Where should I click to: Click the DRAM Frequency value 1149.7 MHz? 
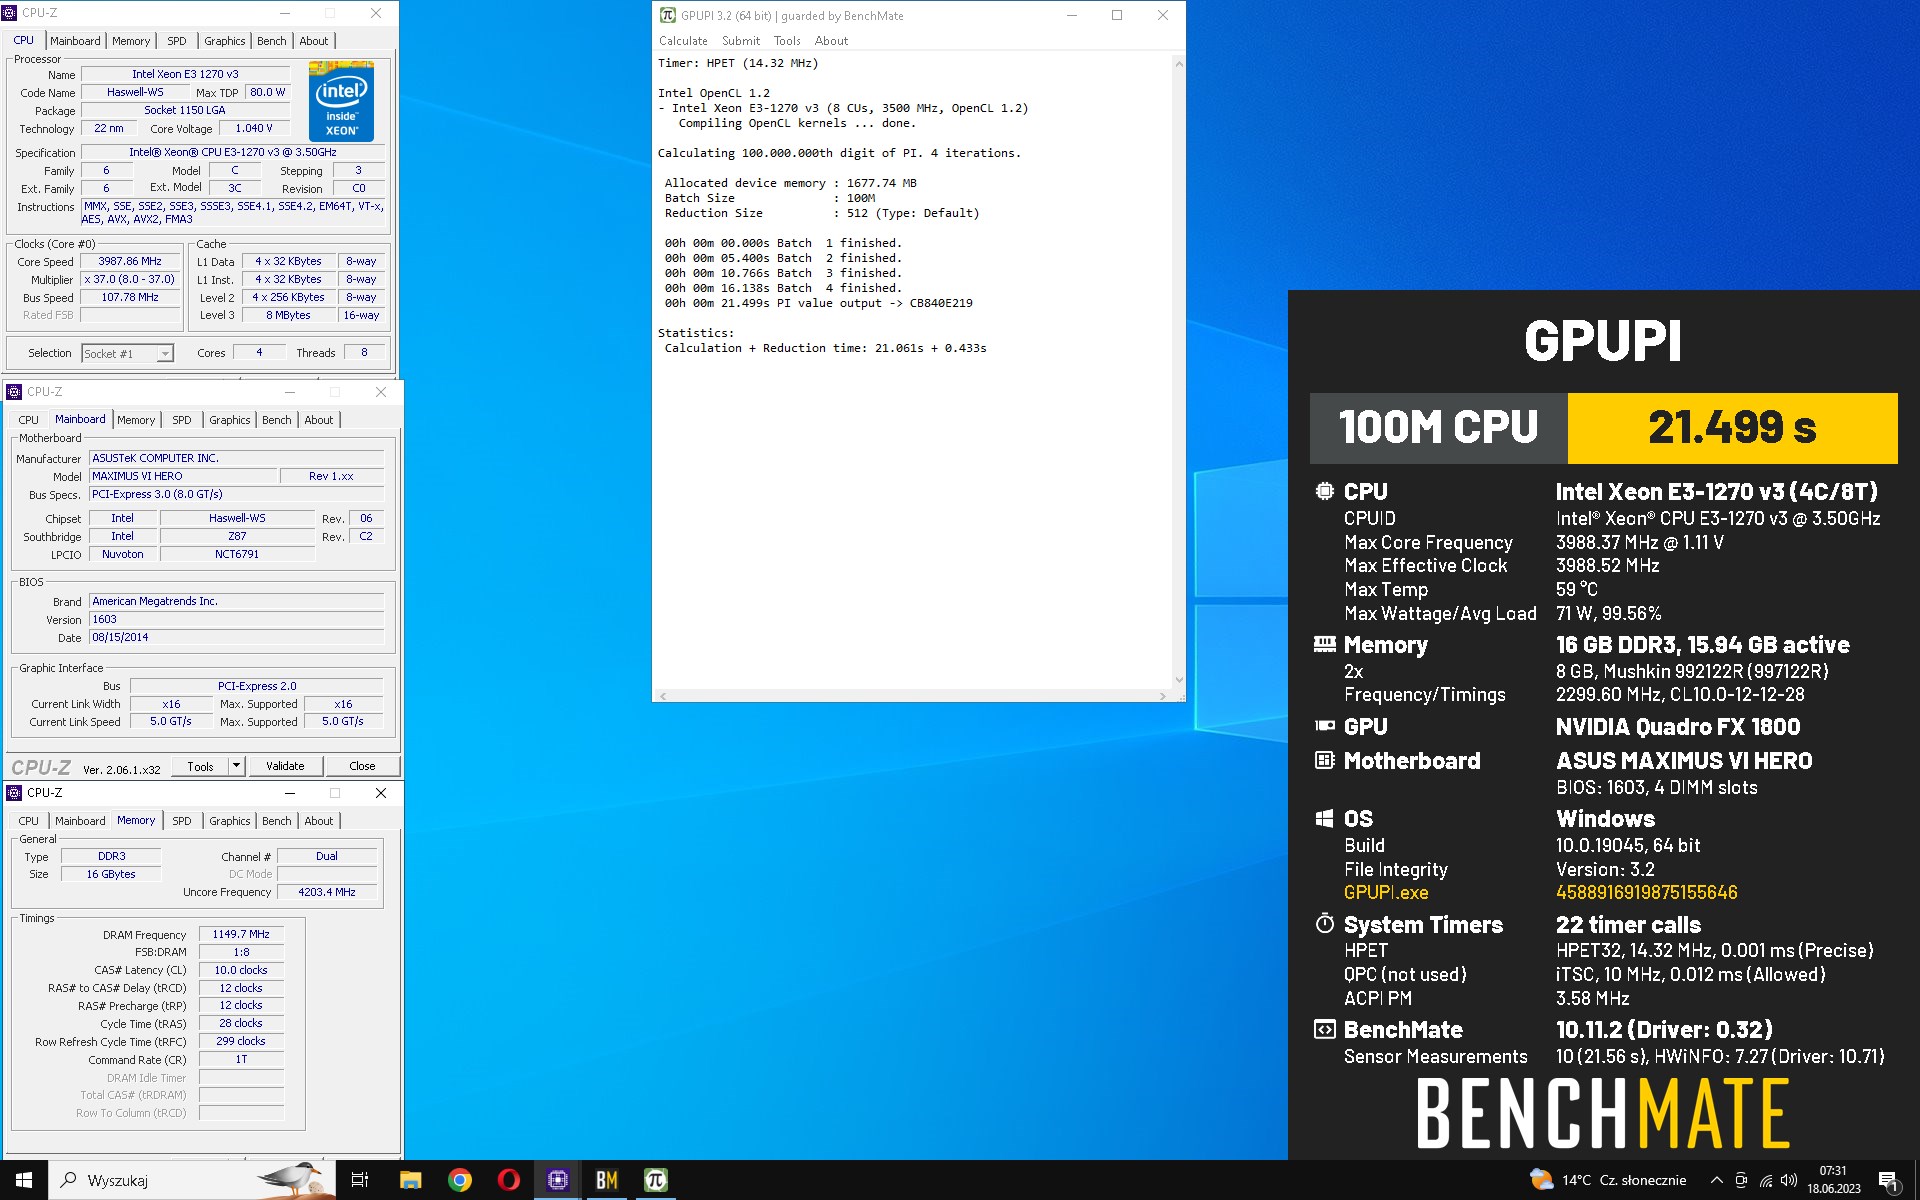click(x=241, y=934)
